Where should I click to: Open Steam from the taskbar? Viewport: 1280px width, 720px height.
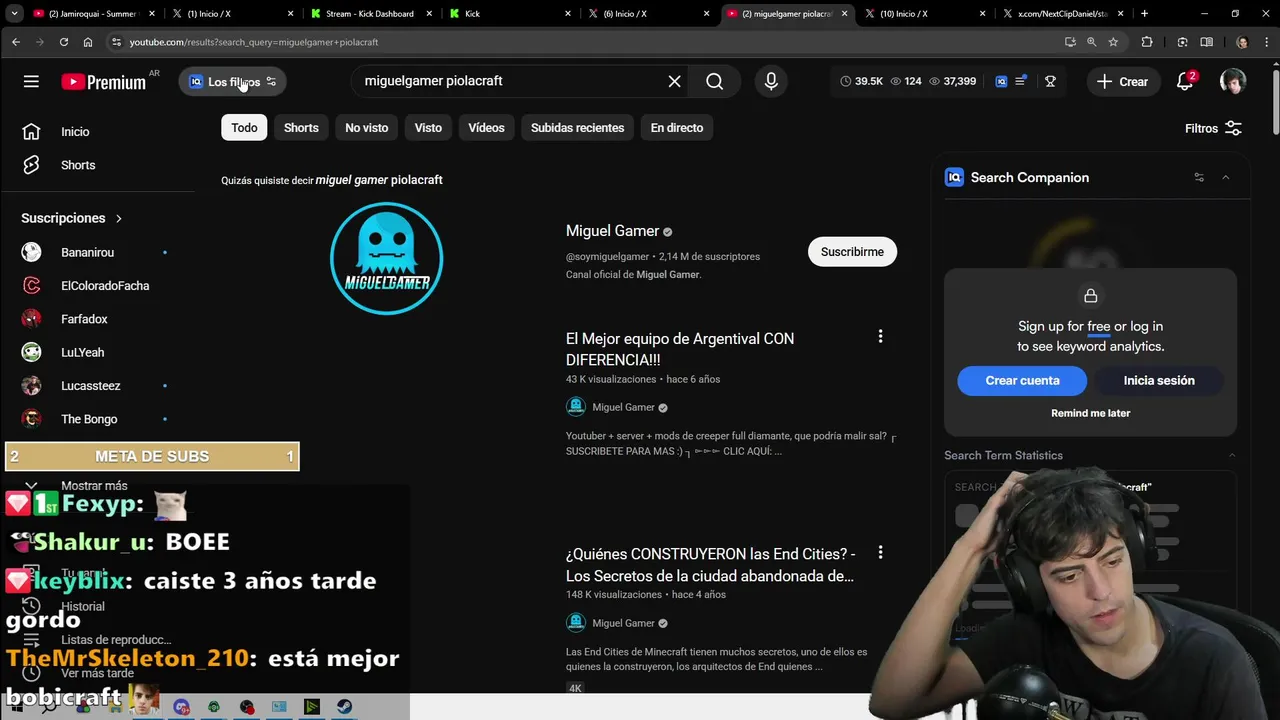pos(345,707)
